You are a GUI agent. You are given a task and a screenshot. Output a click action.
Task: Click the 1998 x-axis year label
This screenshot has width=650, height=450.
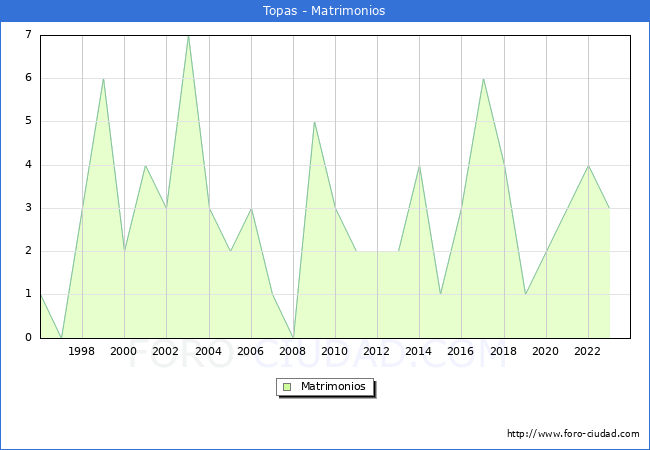81,351
